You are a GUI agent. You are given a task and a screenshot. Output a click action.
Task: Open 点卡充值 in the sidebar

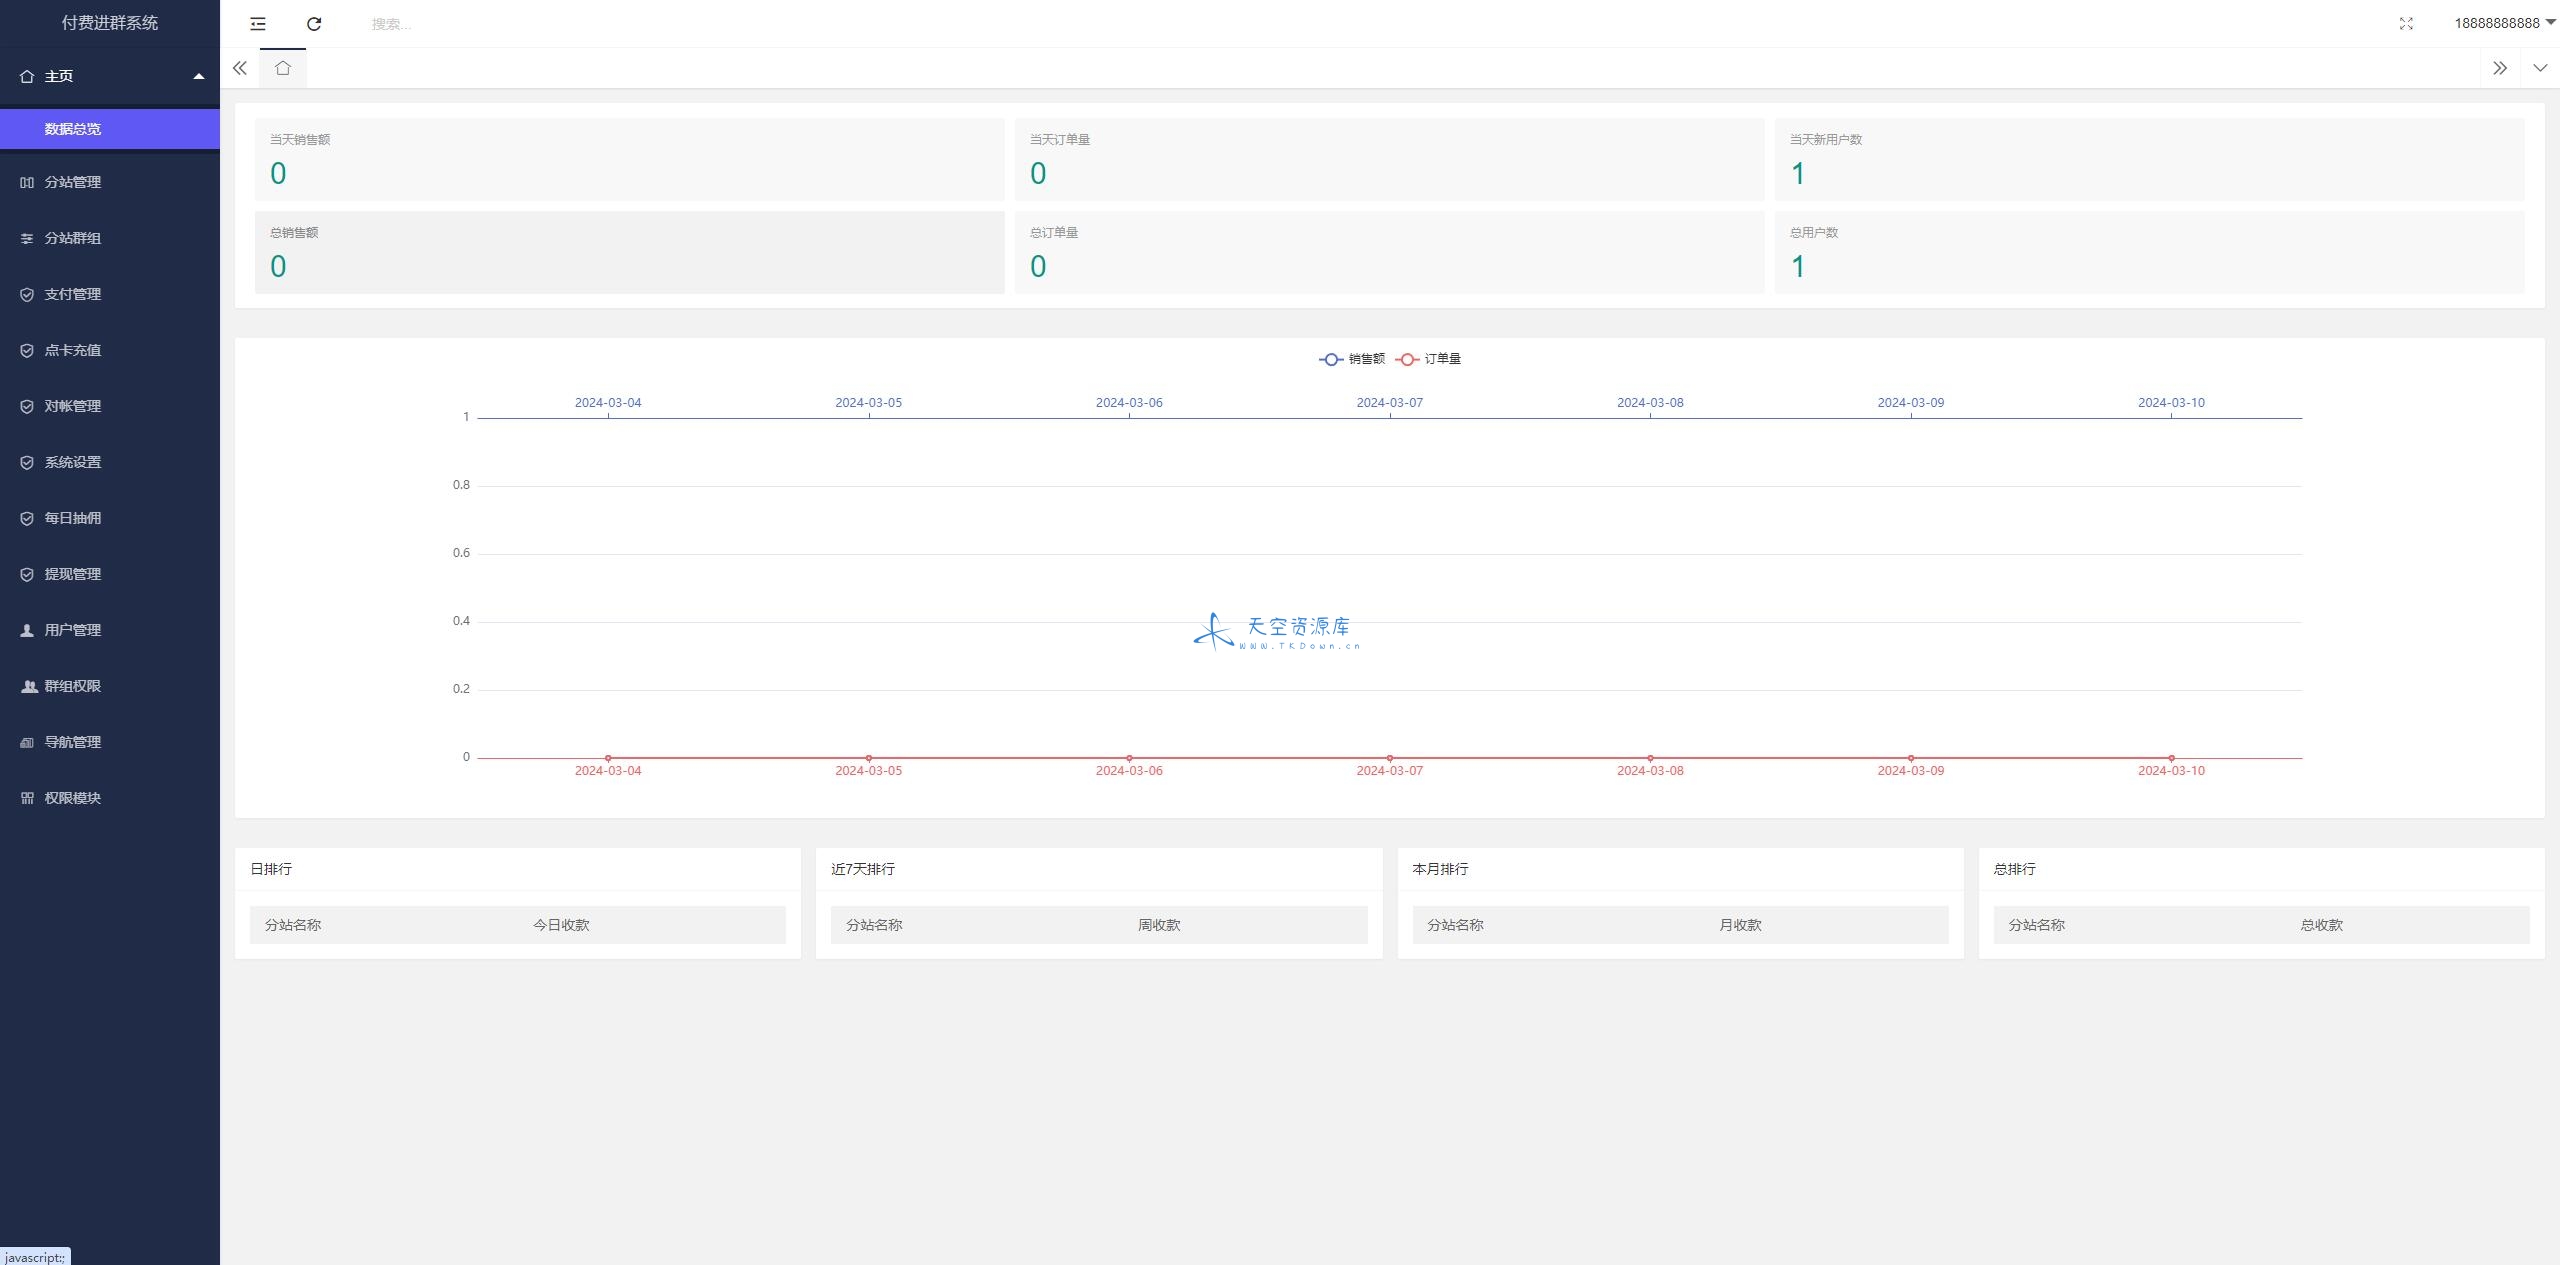pyautogui.click(x=110, y=350)
